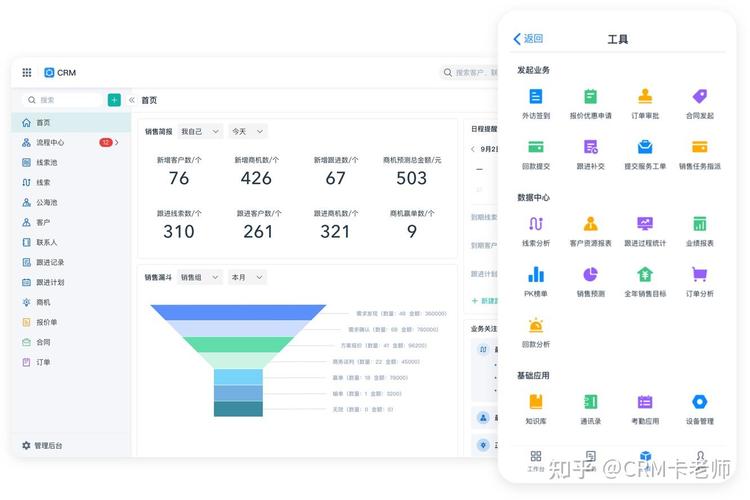Open the 我自己 dropdown in 销售简报
750x500 pixels.
click(x=199, y=131)
